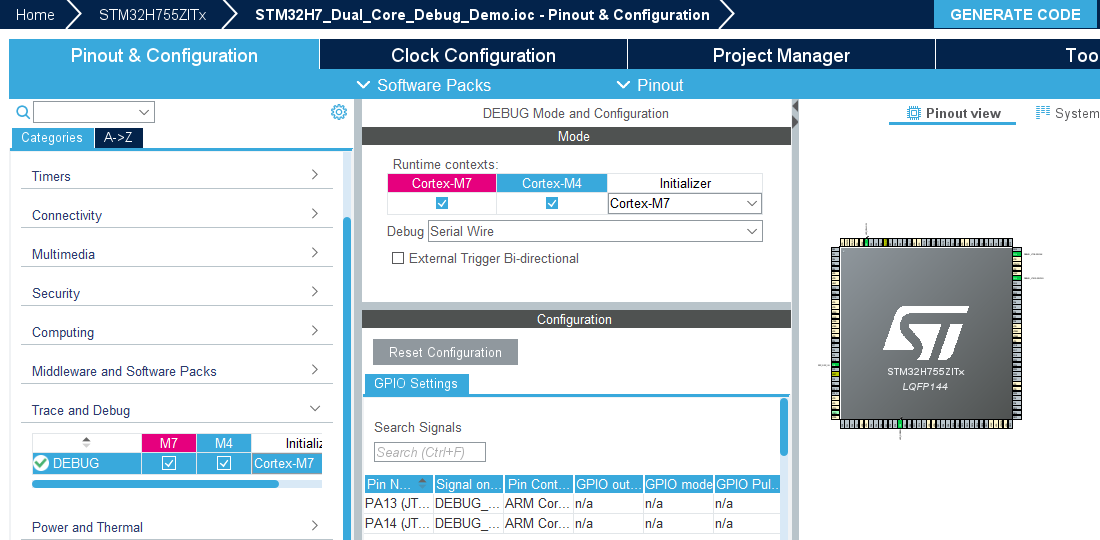Select the PA13 row in the GPIO table
Viewport: 1100px width, 540px height.
[572, 503]
